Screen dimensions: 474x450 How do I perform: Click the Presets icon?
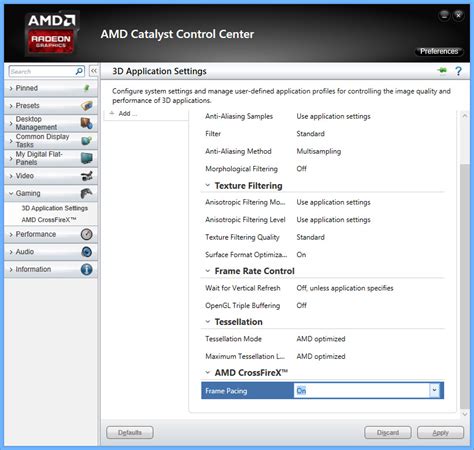pyautogui.click(x=87, y=106)
